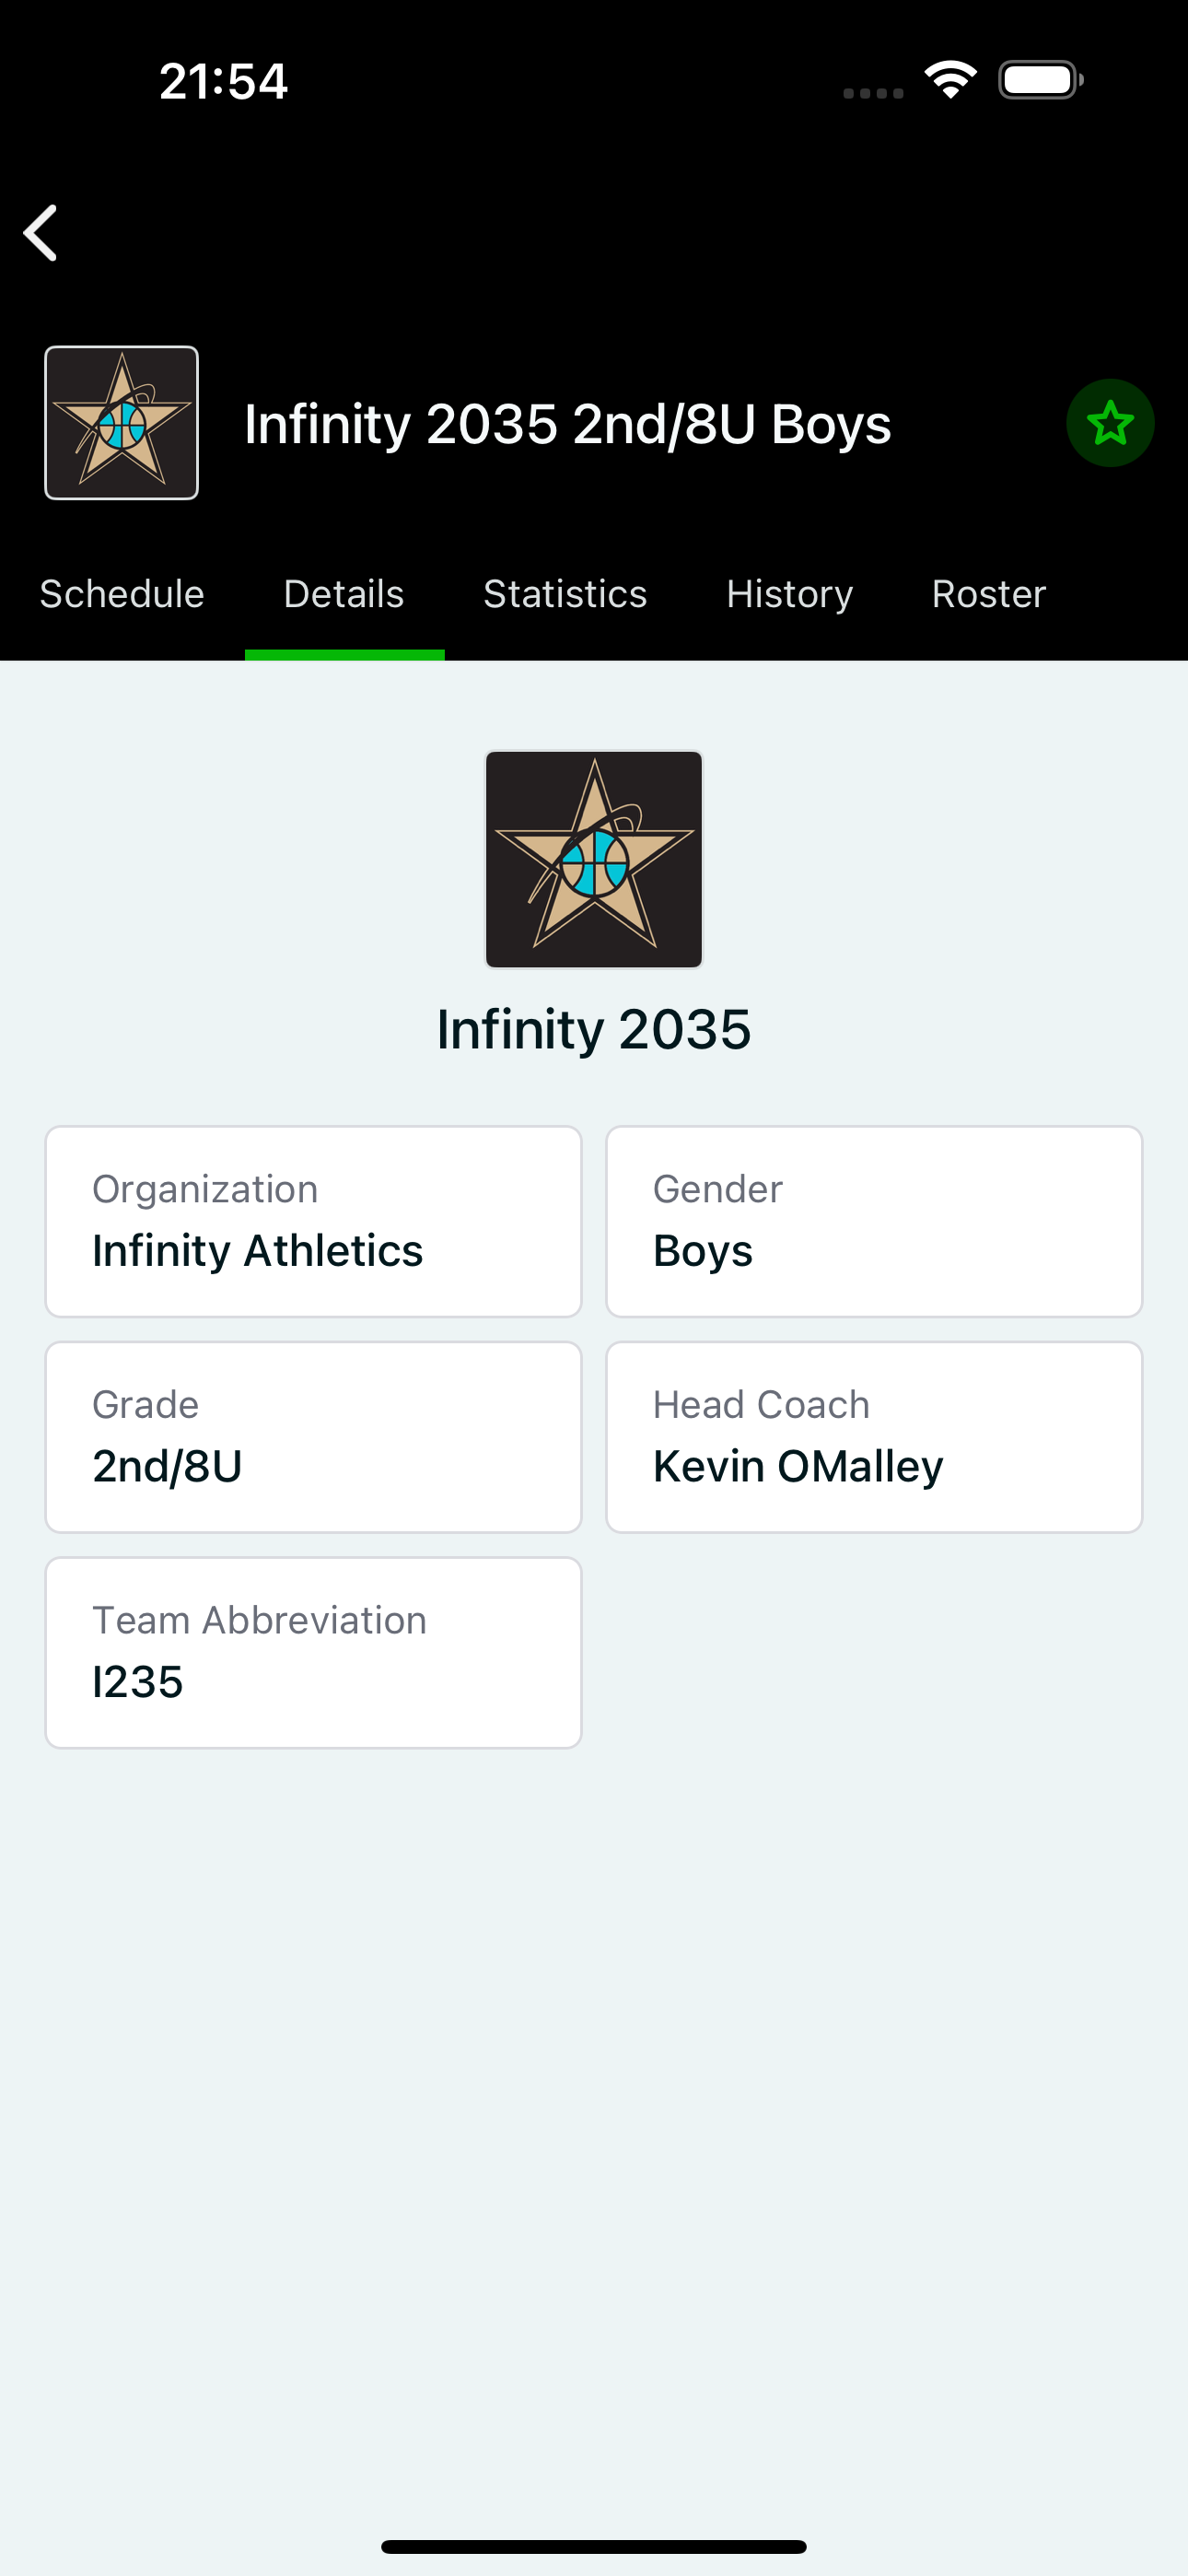Show the Roster tab

(x=988, y=594)
